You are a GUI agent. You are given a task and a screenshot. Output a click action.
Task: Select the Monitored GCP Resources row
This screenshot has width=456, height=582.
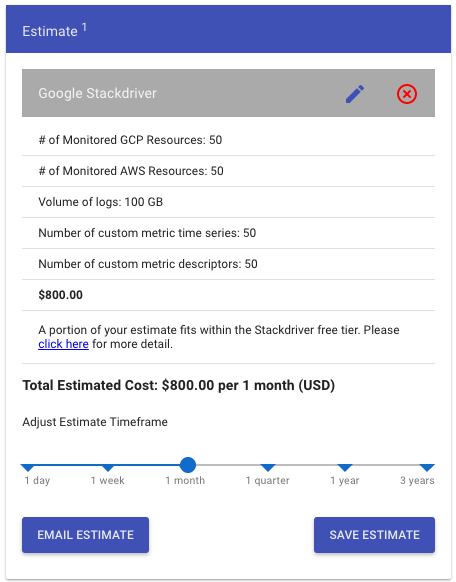[228, 140]
